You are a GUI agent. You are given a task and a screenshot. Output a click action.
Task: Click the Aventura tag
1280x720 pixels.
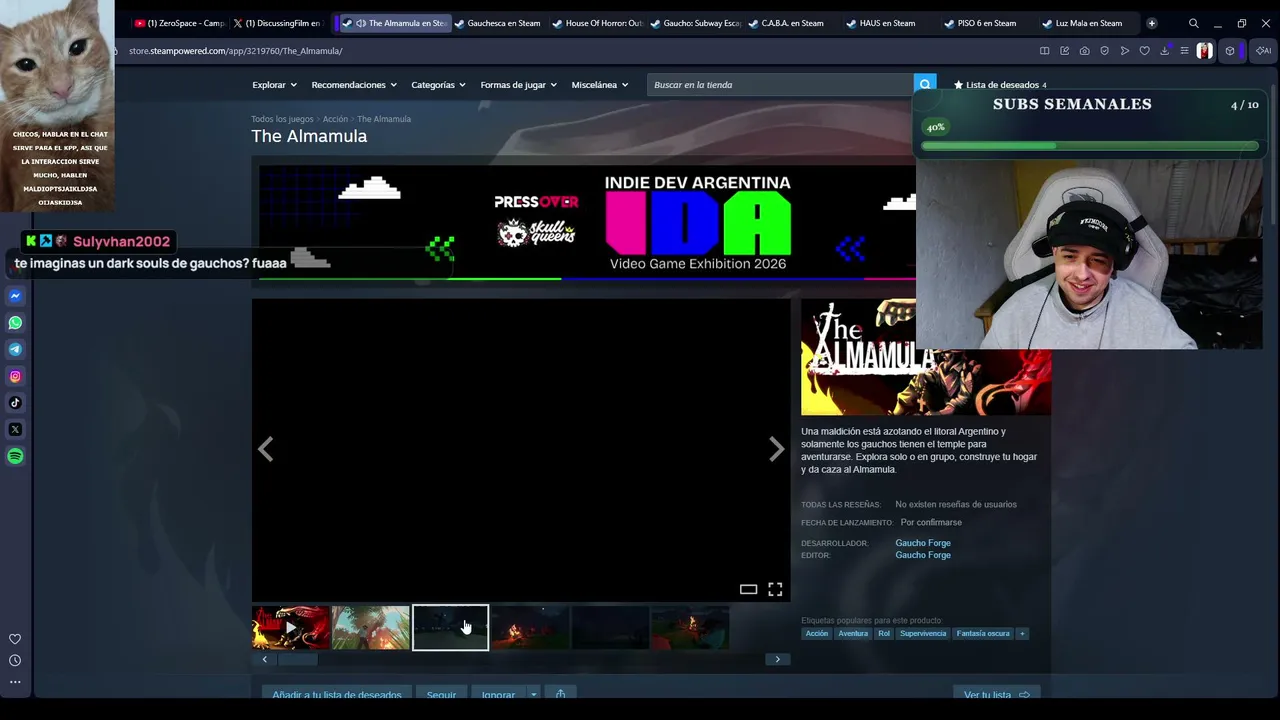(853, 634)
